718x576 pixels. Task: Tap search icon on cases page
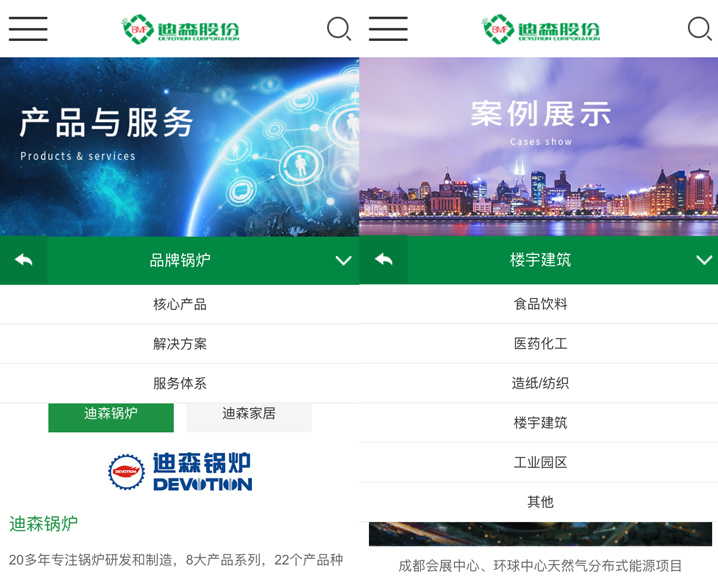tap(699, 29)
